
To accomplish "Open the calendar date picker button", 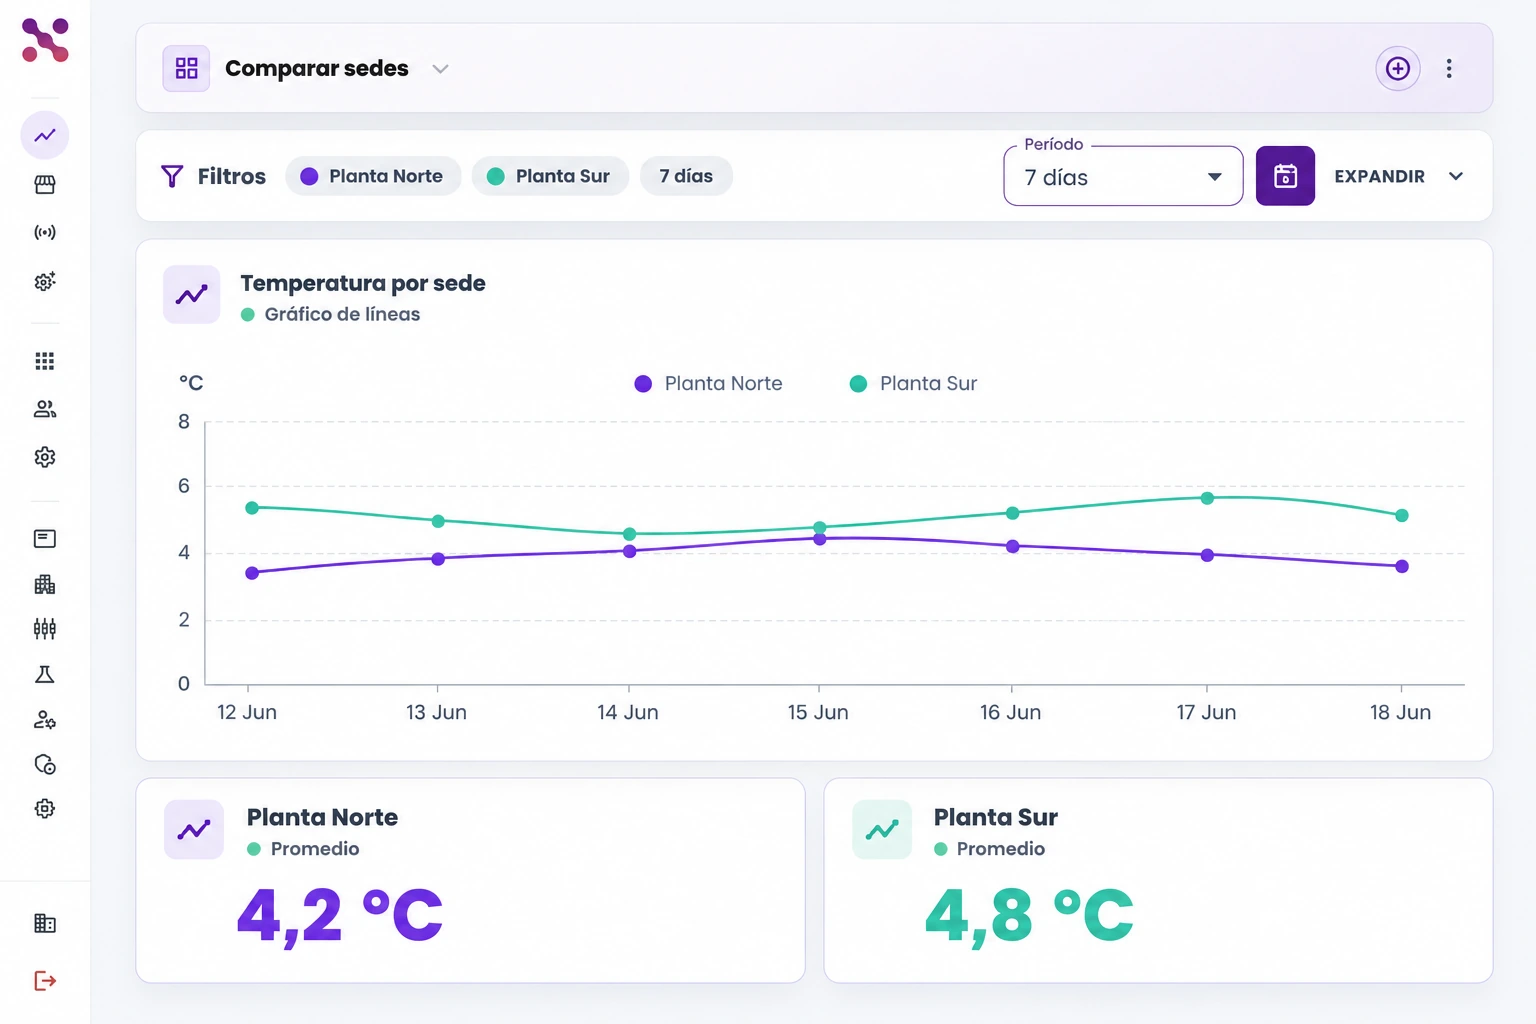I will (x=1285, y=176).
